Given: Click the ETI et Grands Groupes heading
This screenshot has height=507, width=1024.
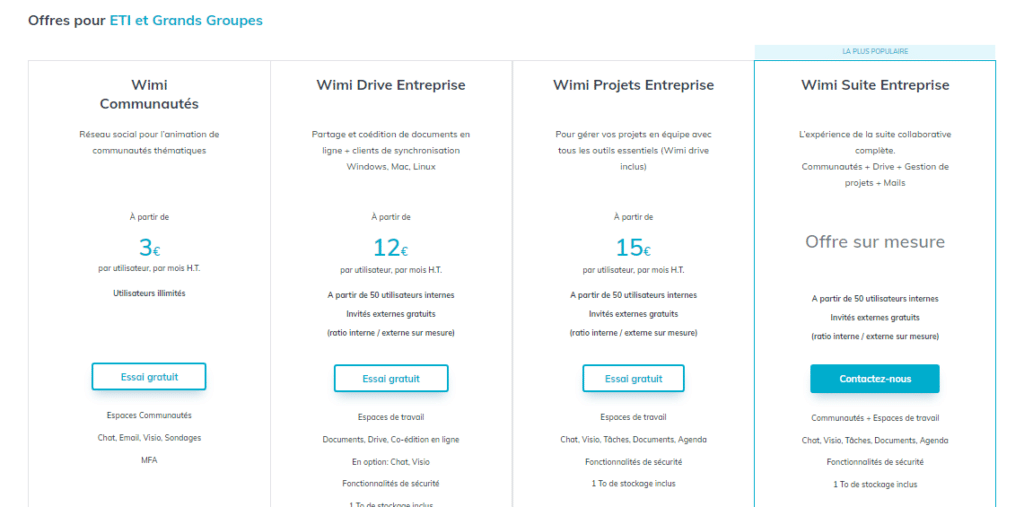Looking at the screenshot, I should pos(186,20).
